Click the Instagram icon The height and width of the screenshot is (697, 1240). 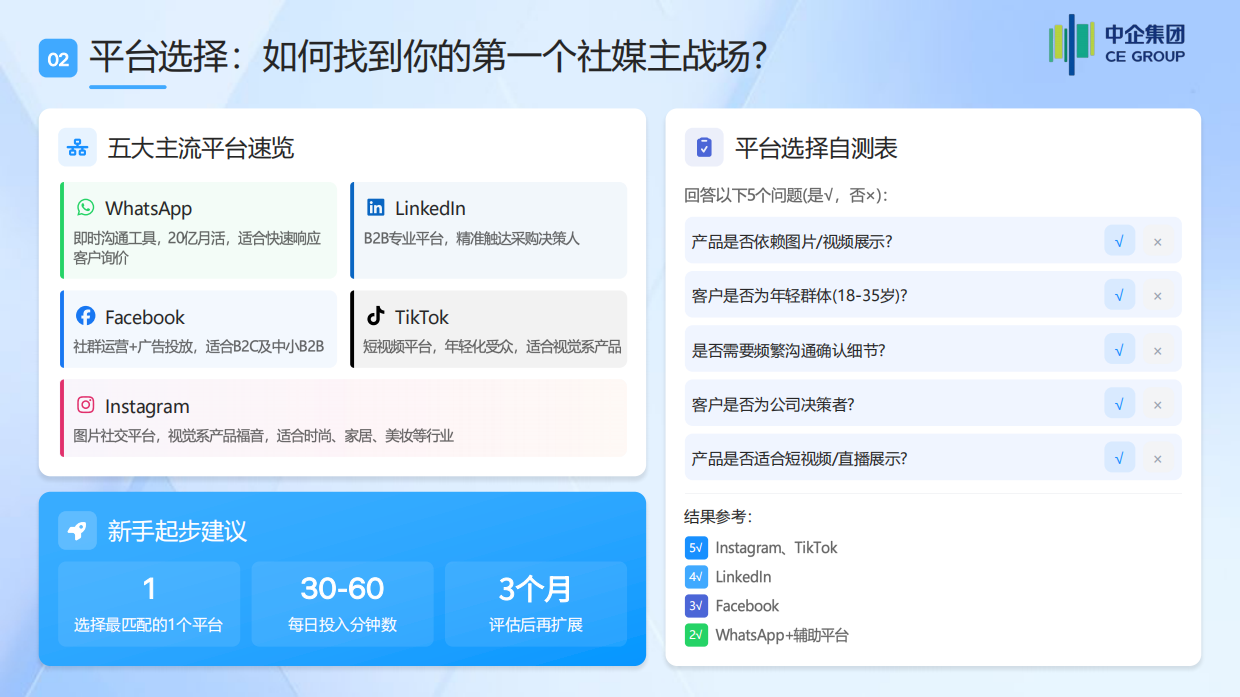(84, 406)
